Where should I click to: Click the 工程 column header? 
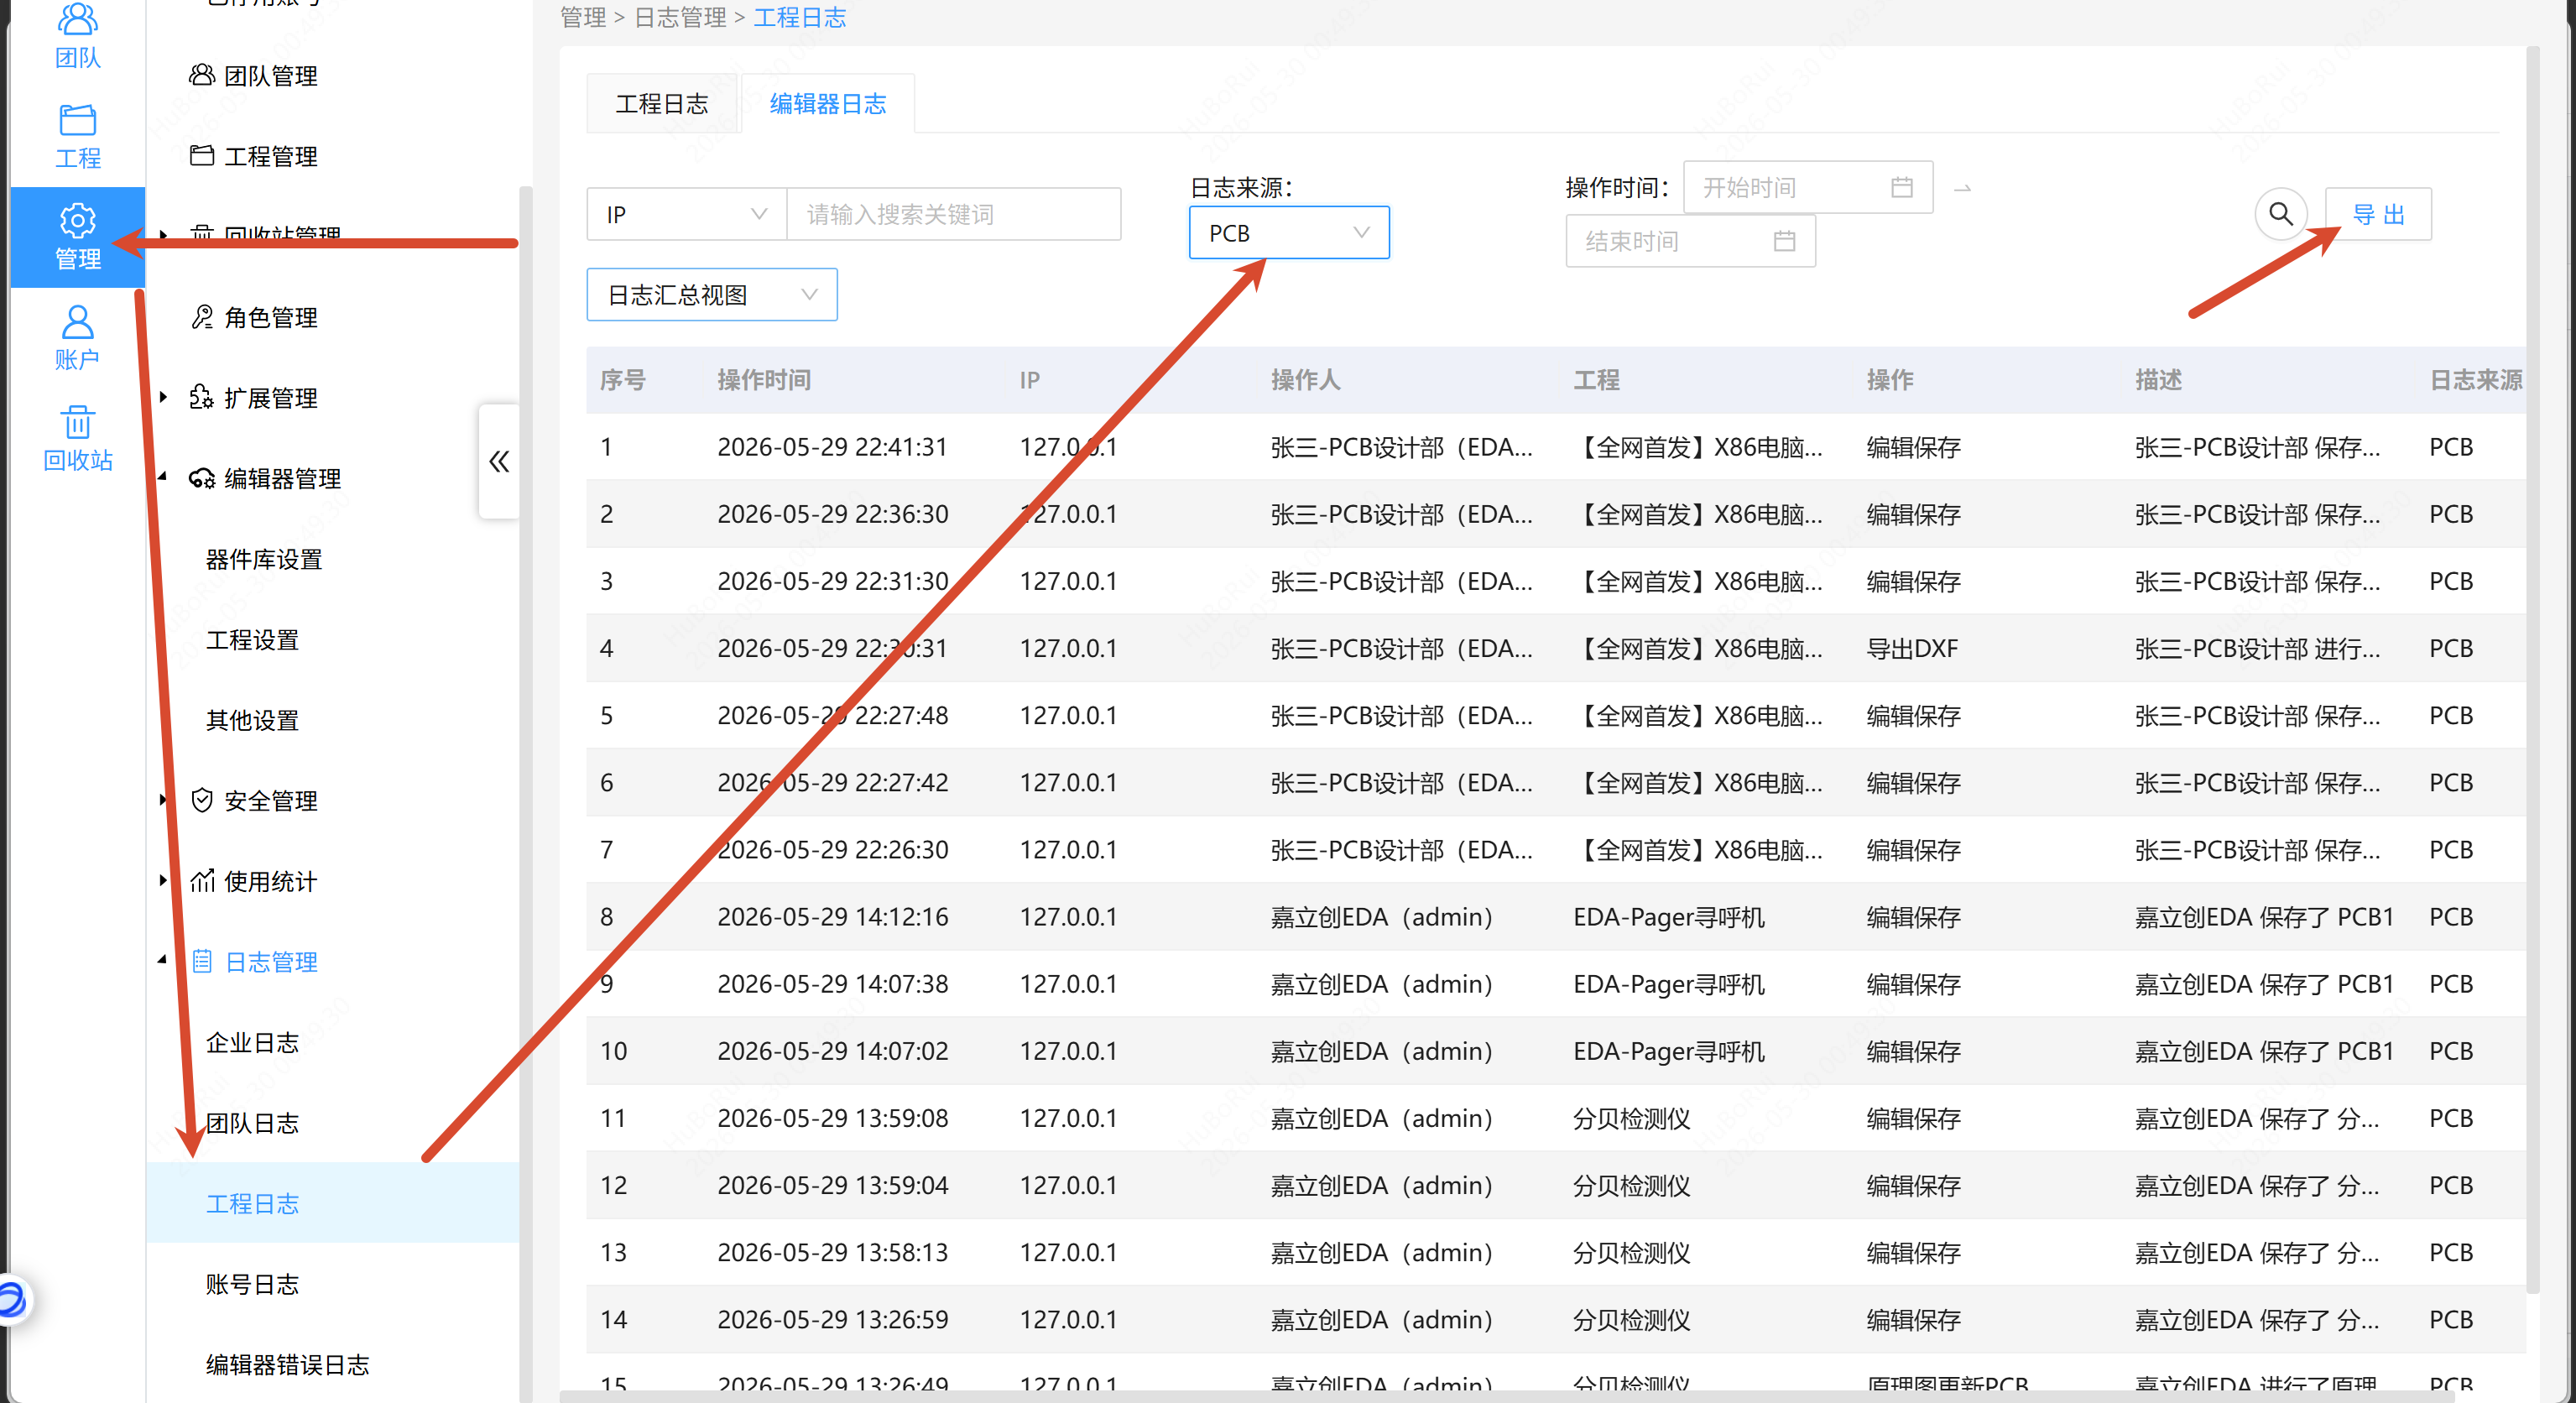tap(1596, 380)
